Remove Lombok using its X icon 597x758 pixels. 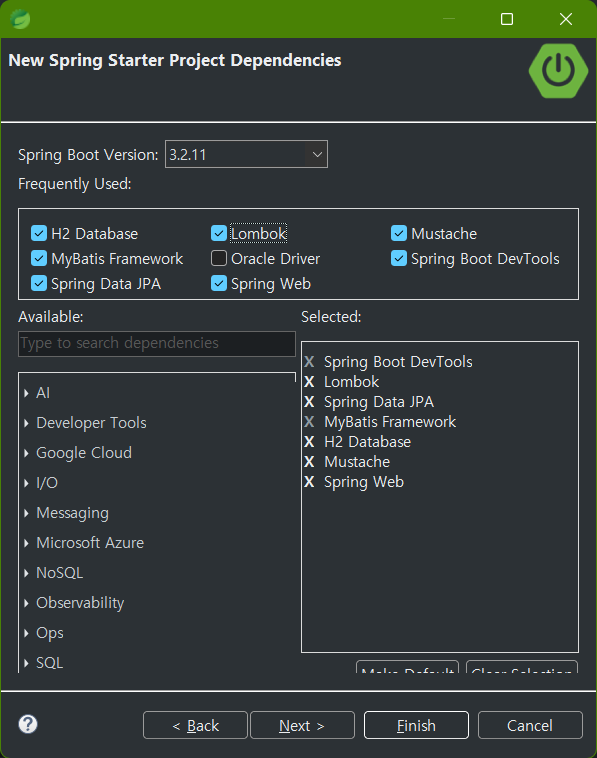309,382
